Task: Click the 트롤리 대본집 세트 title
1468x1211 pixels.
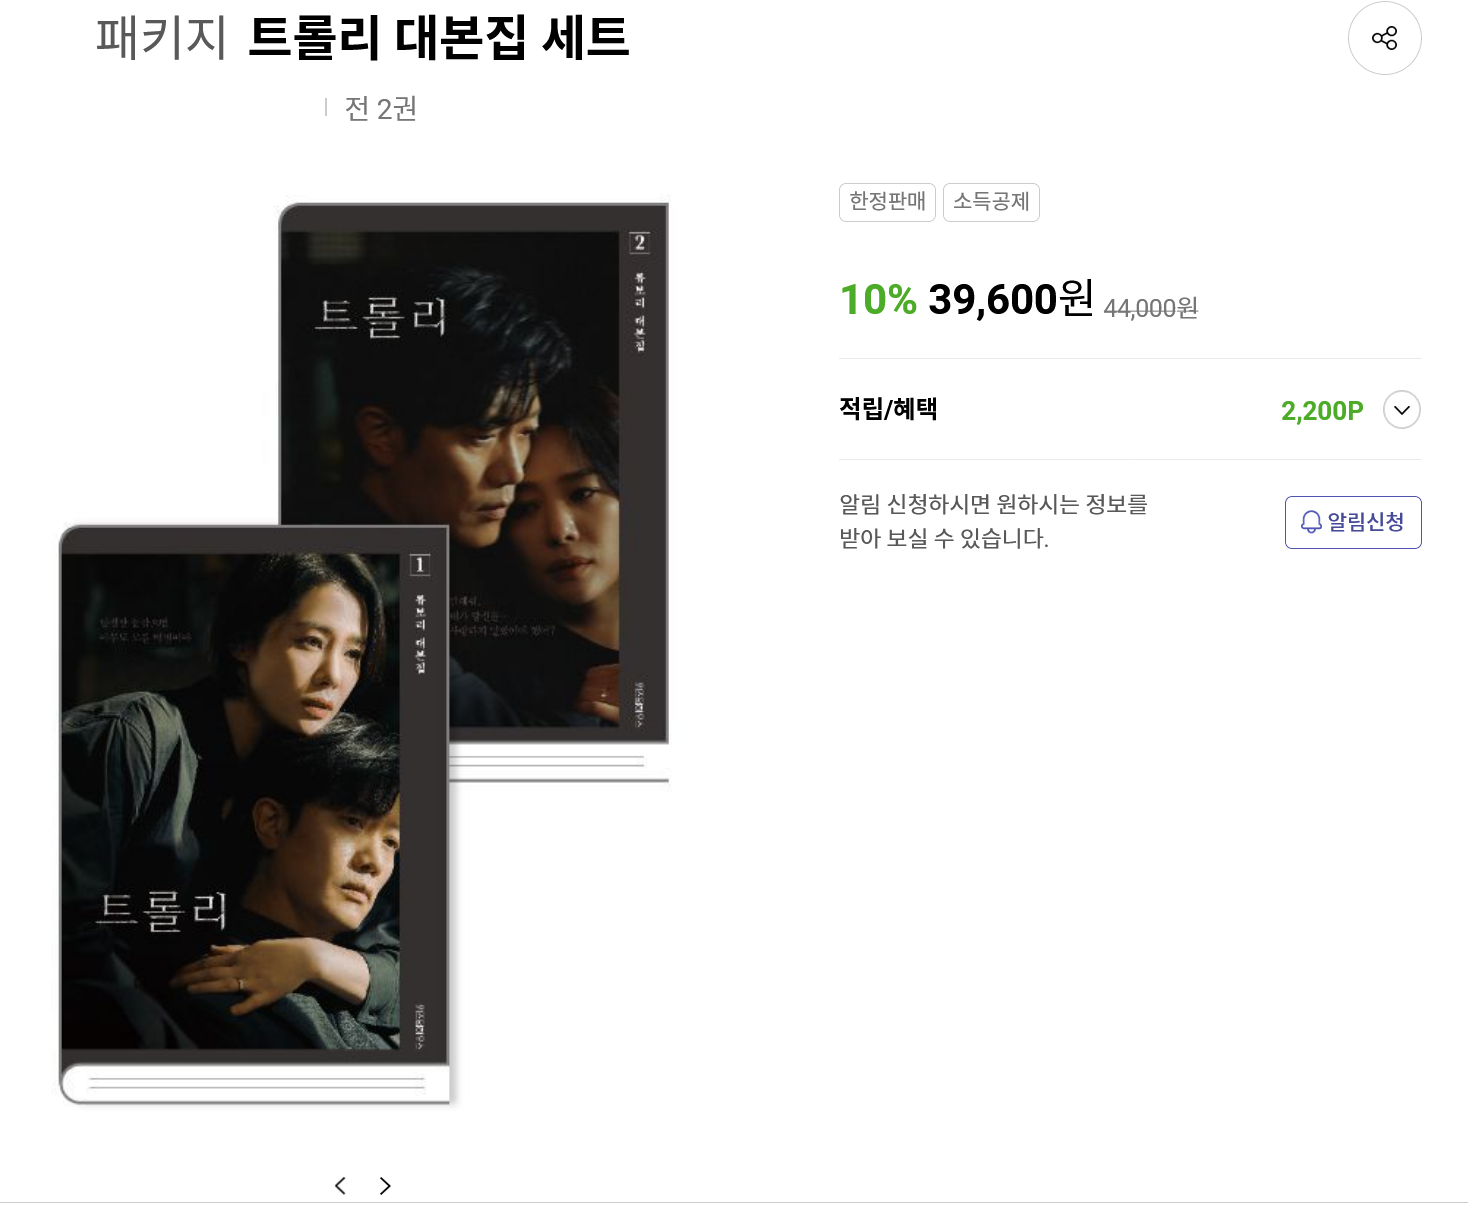Action: pos(438,38)
